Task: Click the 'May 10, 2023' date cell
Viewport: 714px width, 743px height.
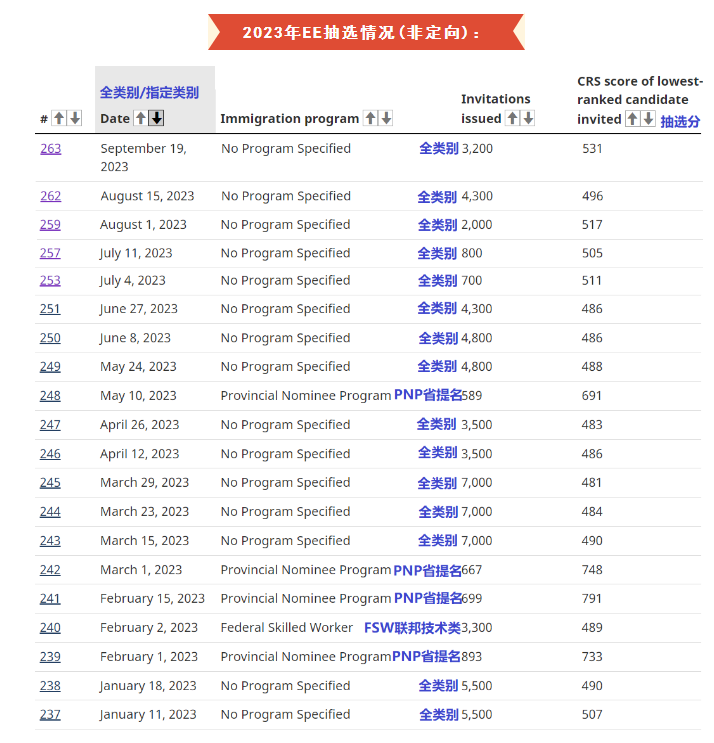Action: coord(138,396)
